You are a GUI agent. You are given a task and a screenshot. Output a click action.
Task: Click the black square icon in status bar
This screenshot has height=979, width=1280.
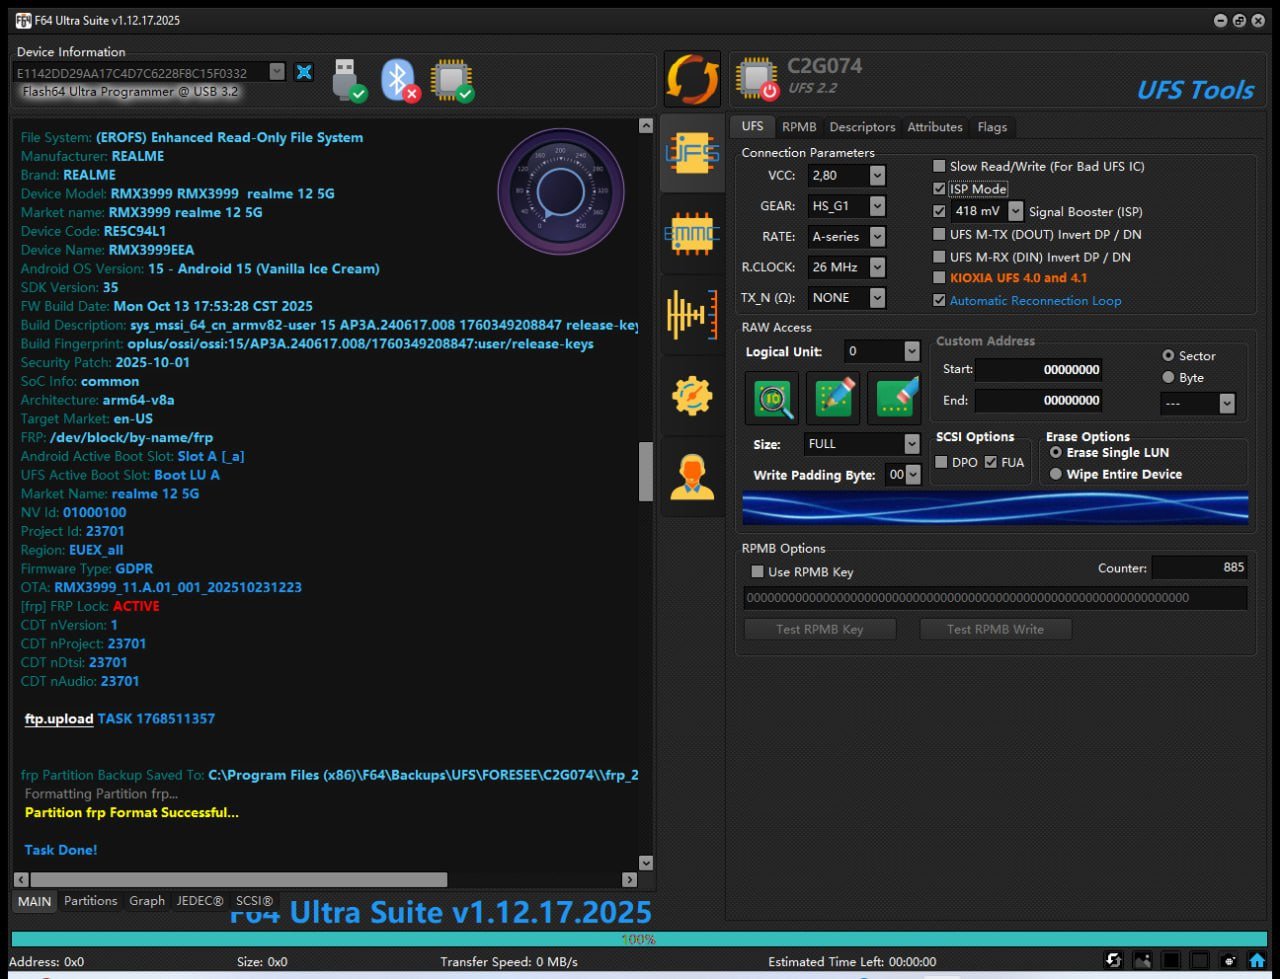[x=1171, y=960]
